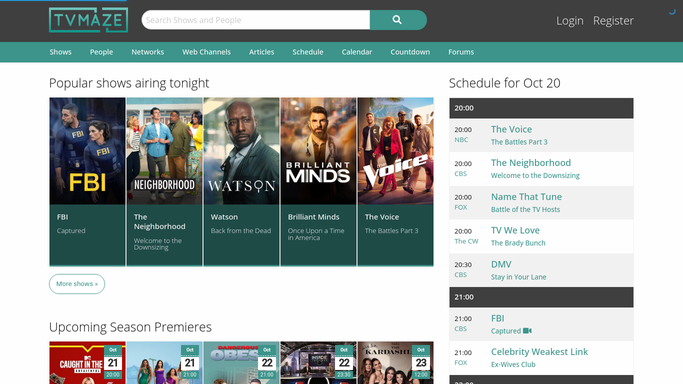Select the Brilliant Minds poster
Image resolution: width=683 pixels, height=384 pixels.
coord(318,151)
